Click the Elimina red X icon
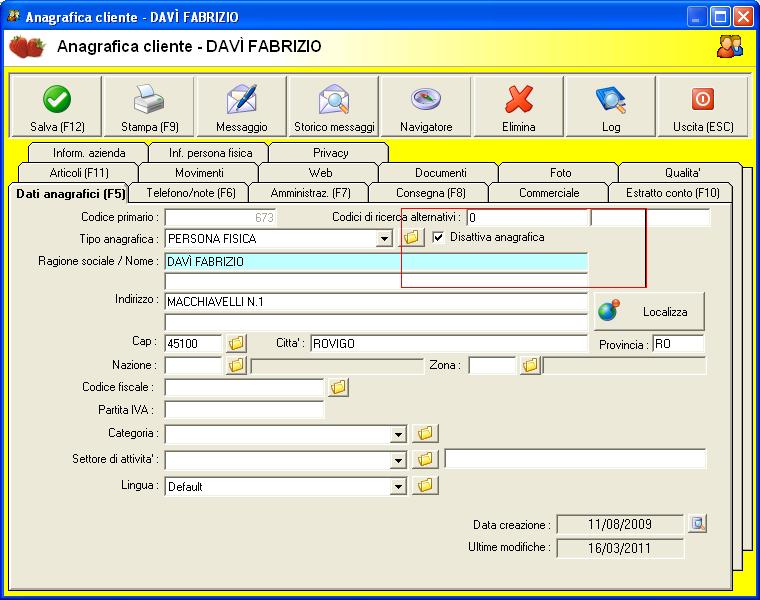Viewport: 760px width, 600px height. click(x=518, y=100)
